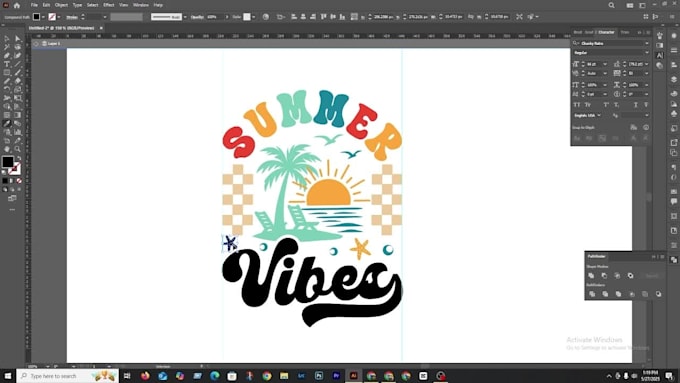Click Divide in the Pathfinders row

[592, 294]
